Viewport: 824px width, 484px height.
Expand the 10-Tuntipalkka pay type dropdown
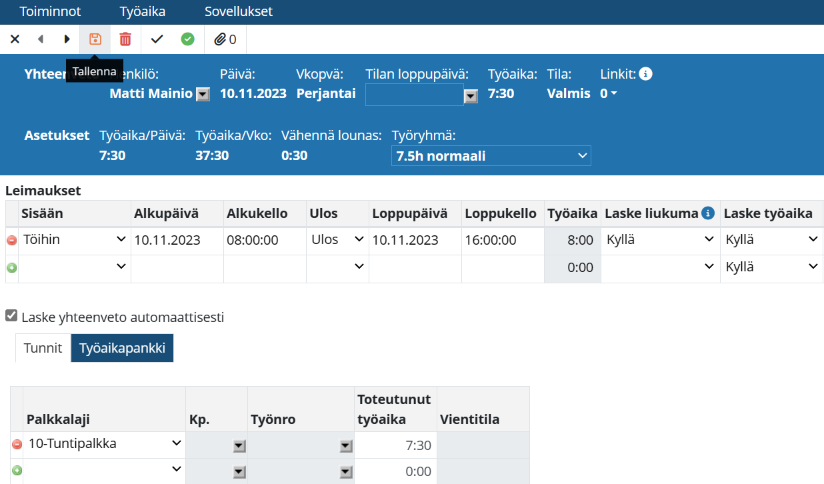point(103,444)
